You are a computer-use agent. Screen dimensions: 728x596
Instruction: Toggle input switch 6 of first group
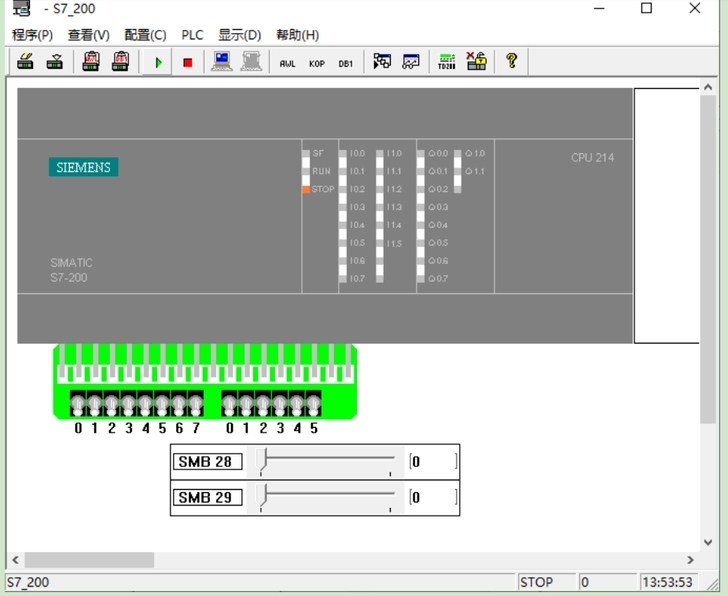179,404
